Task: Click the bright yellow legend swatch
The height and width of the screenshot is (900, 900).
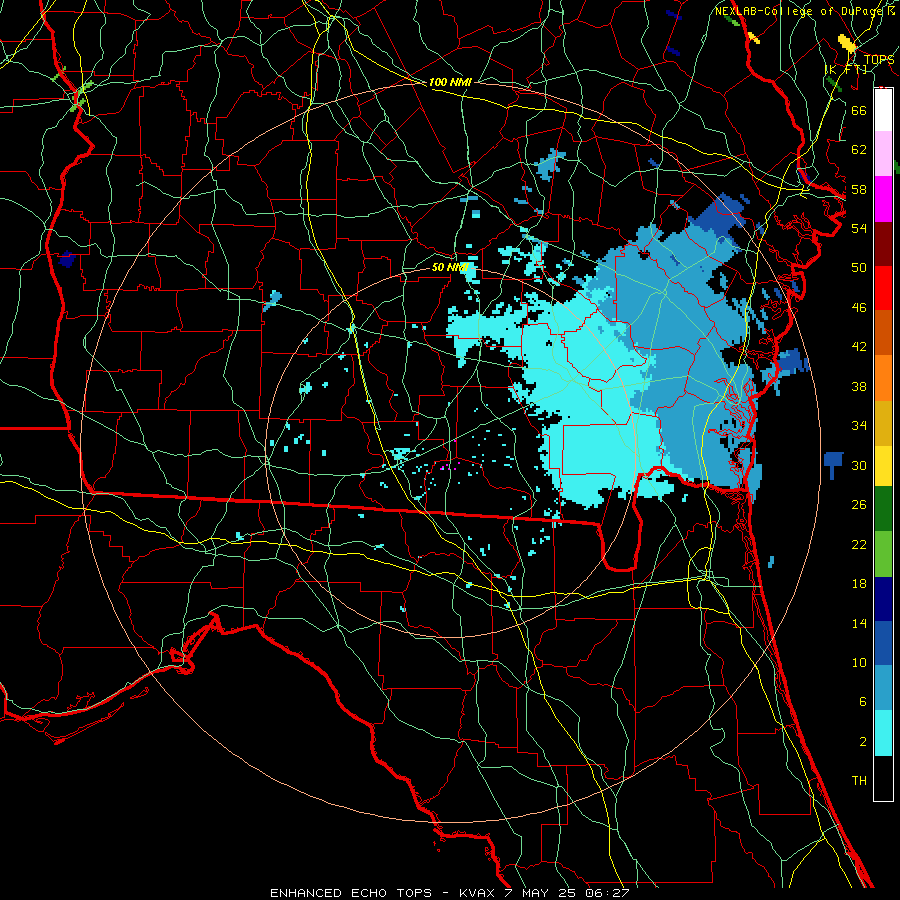Action: tap(883, 465)
